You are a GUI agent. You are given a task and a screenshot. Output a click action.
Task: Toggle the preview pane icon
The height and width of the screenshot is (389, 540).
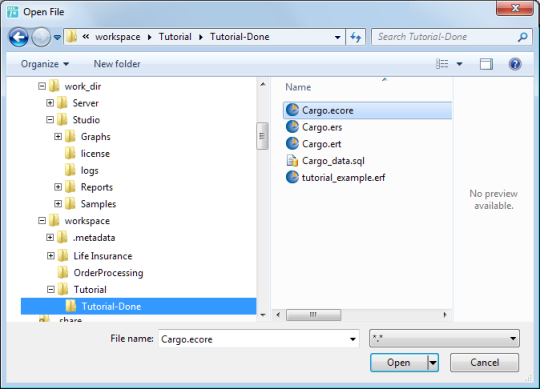pyautogui.click(x=486, y=64)
